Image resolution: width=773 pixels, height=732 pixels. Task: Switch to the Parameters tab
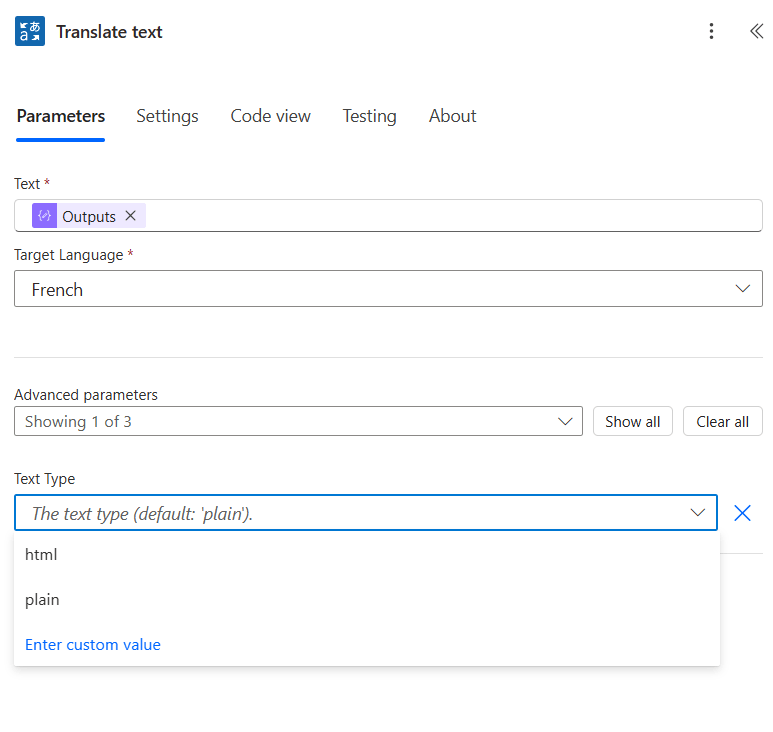[x=61, y=116]
